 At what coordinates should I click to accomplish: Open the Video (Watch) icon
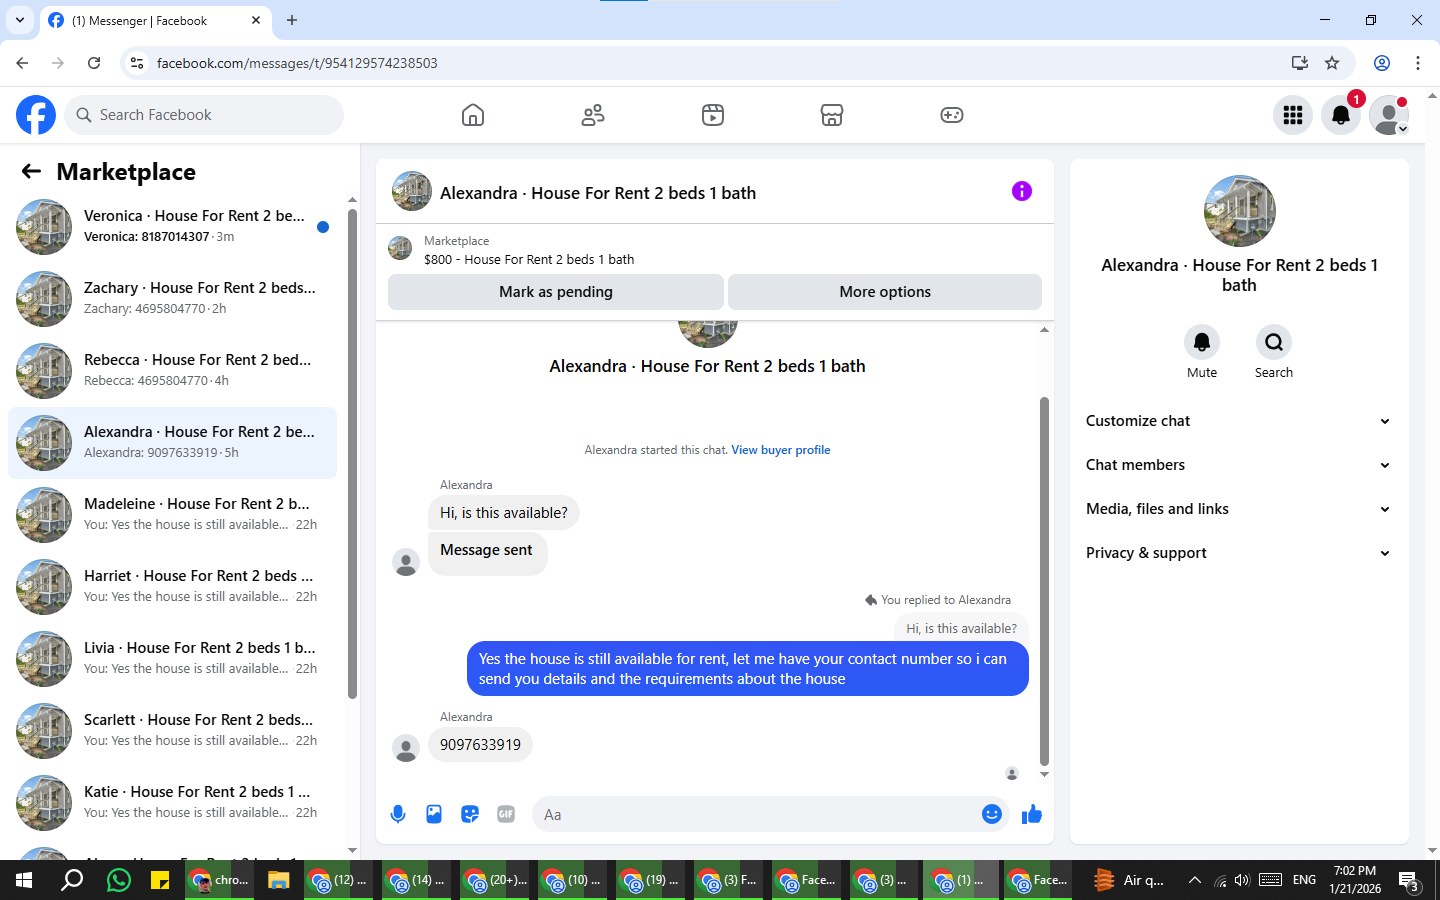coord(712,115)
